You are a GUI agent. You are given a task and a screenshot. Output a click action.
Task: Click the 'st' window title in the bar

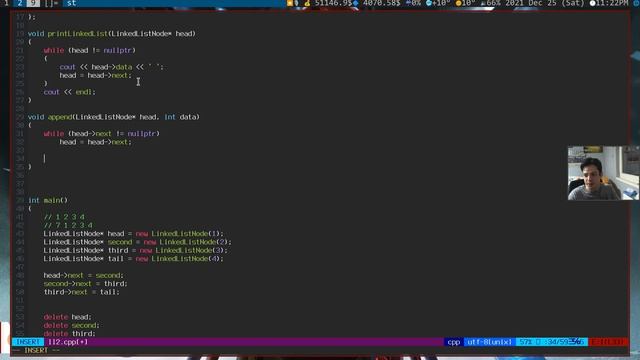71,3
